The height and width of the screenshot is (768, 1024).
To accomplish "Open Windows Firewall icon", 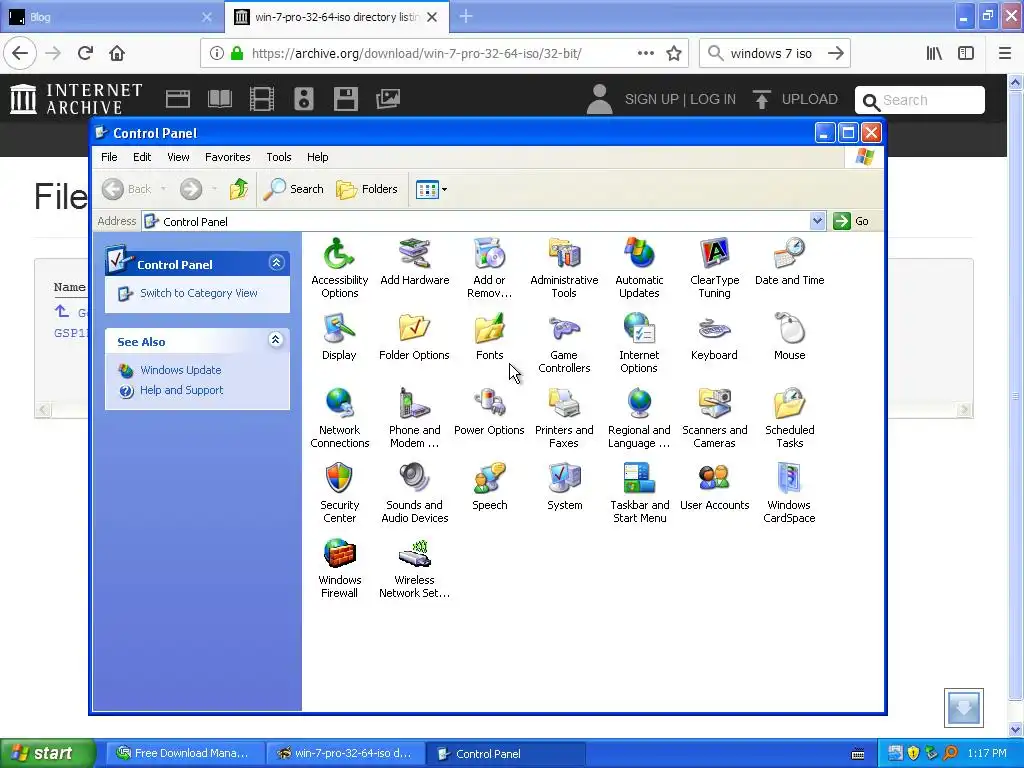I will pos(340,568).
